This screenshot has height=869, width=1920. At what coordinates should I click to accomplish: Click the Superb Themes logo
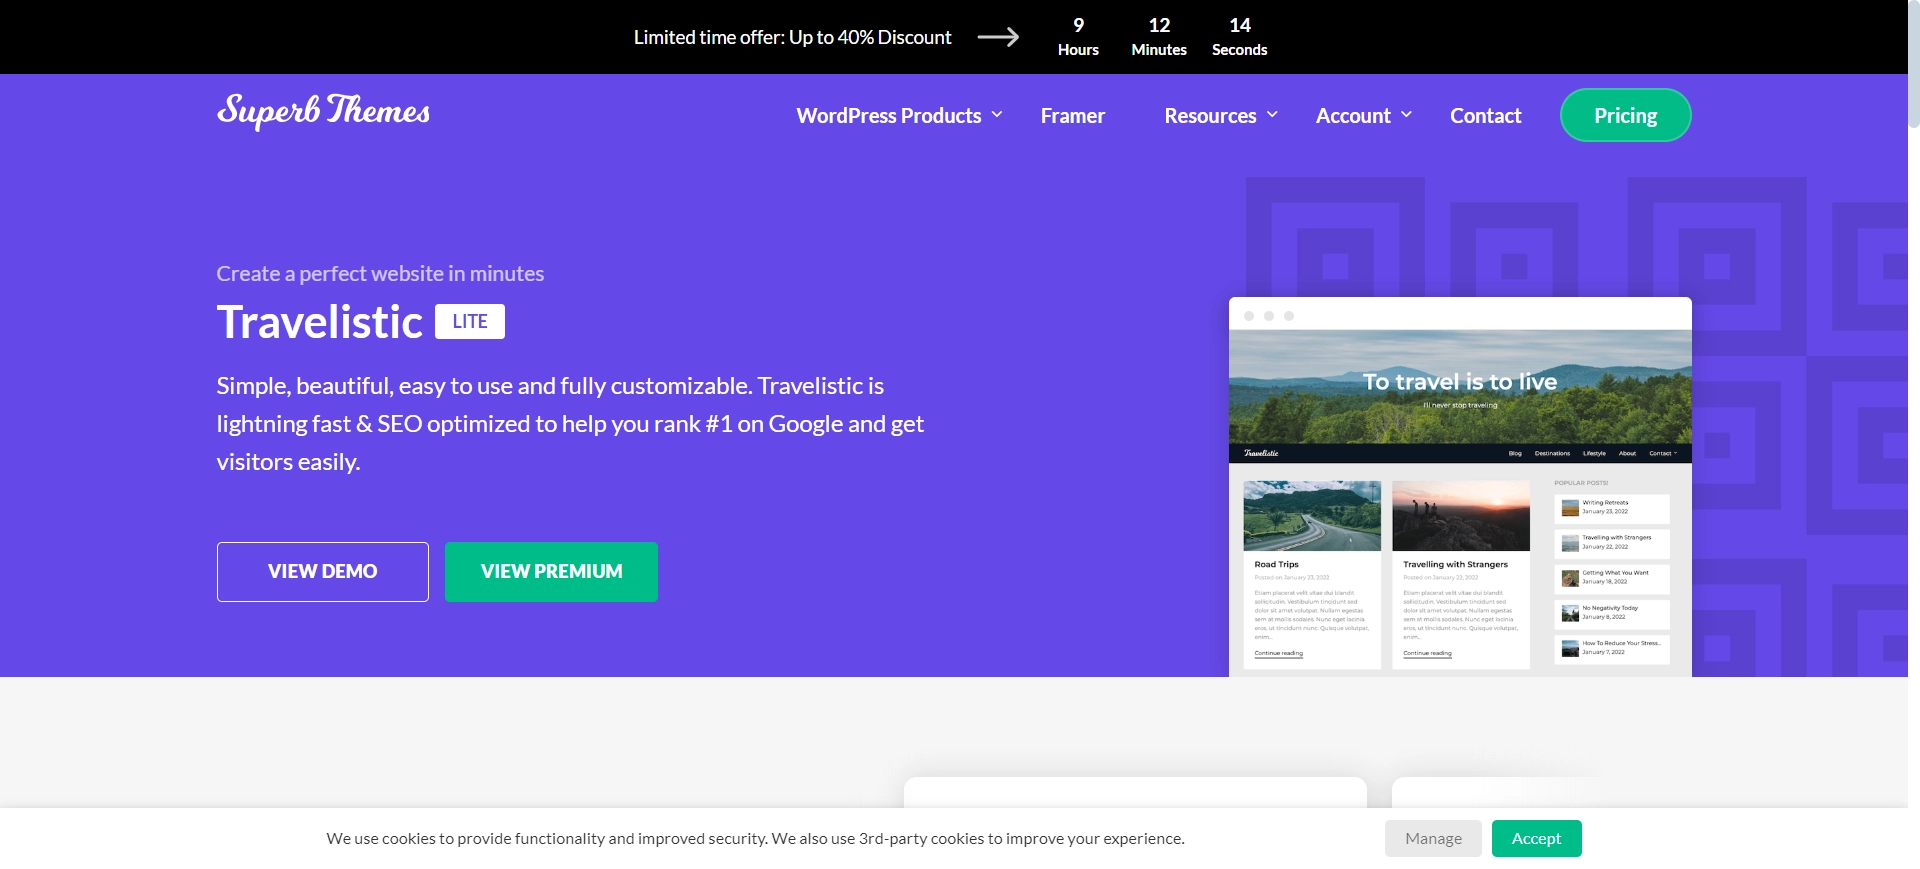[x=323, y=111]
